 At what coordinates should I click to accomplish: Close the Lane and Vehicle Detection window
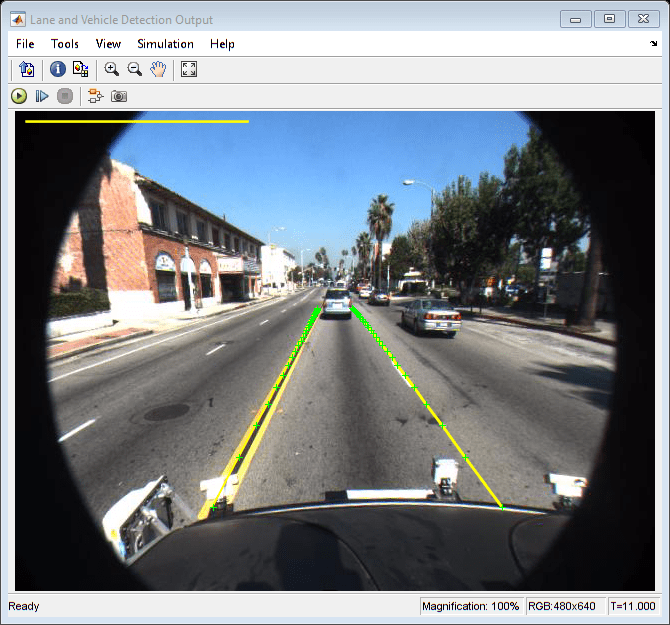tap(644, 19)
